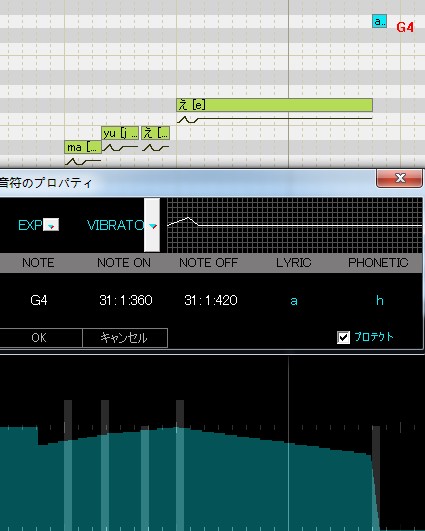Viewport: 425px width, 531px height.
Task: Click vibrato wave icon under yu note
Action: [120, 148]
